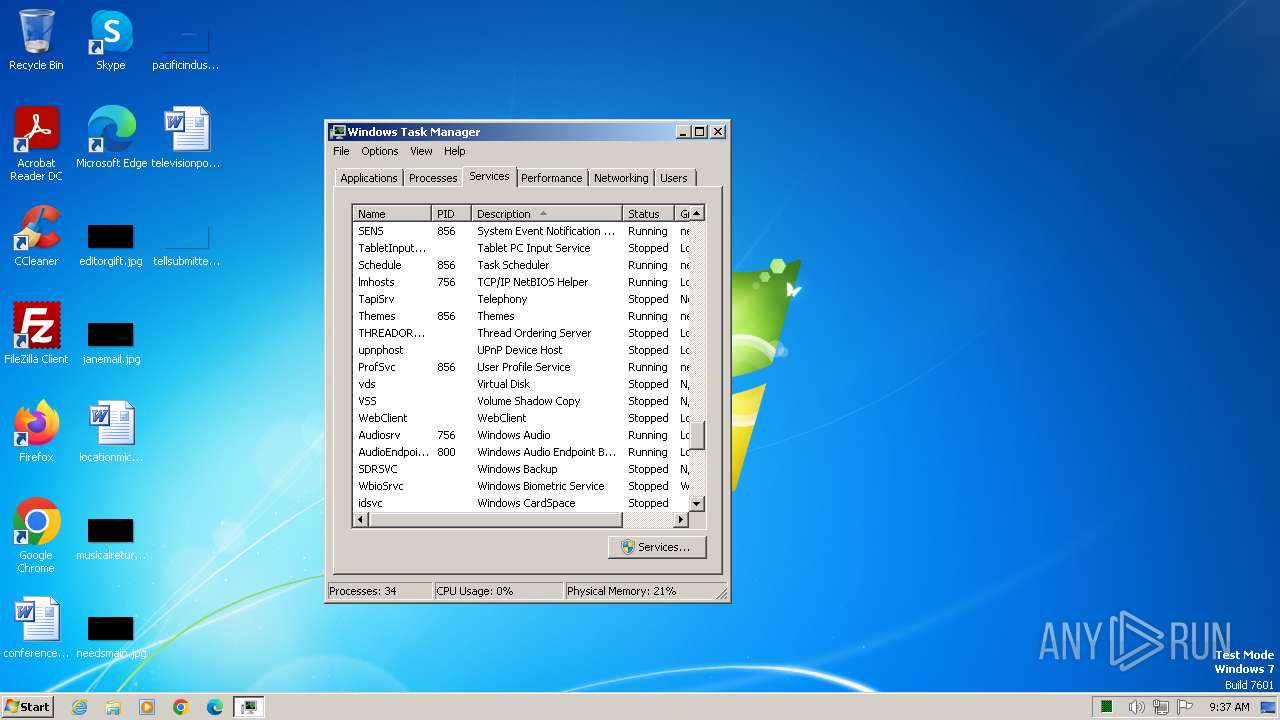The image size is (1280, 720).
Task: Open Windows Explorer folder in taskbar
Action: click(x=113, y=707)
